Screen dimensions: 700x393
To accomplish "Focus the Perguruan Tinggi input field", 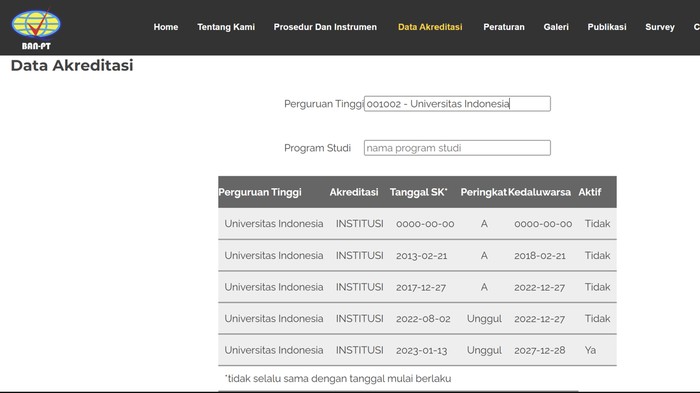I will click(x=457, y=104).
